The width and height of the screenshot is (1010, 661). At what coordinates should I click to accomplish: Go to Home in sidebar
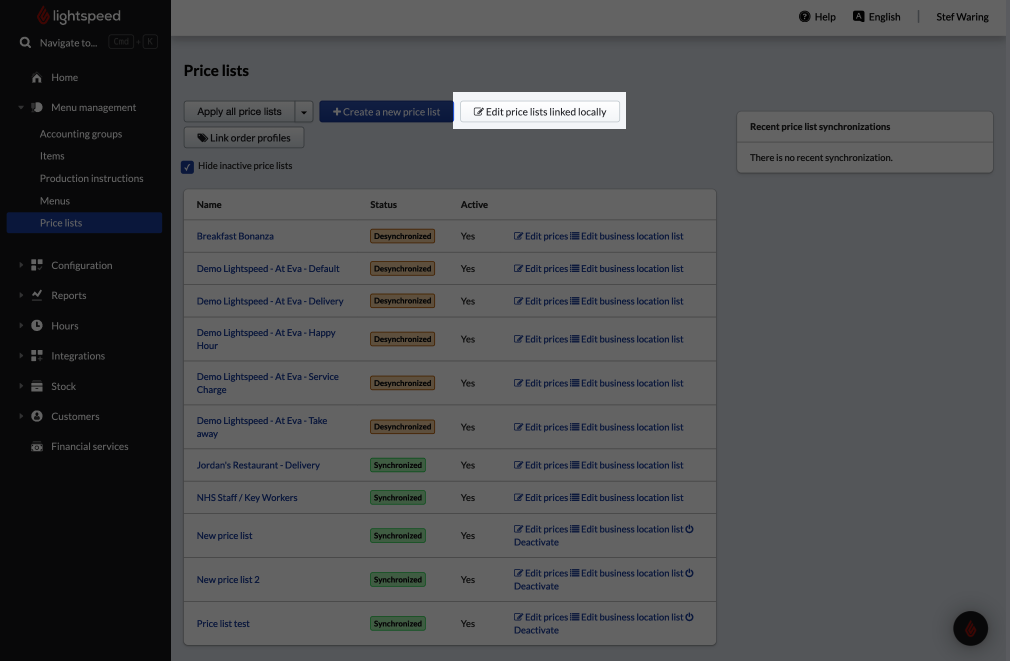[x=64, y=77]
